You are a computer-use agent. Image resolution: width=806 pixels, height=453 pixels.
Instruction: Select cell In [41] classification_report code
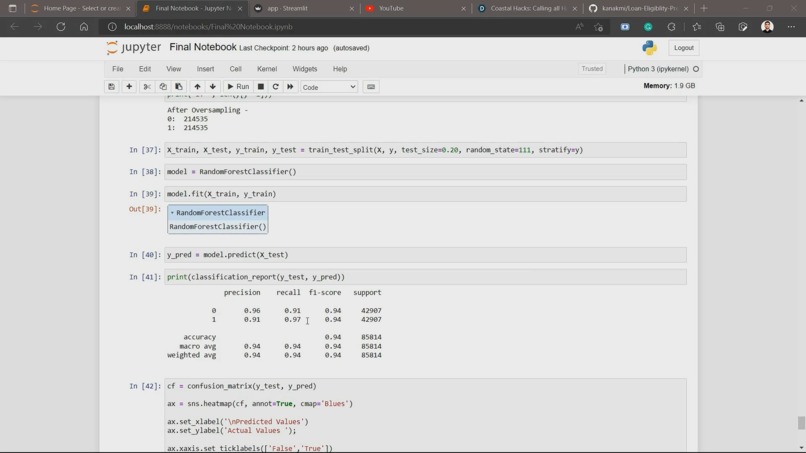(425, 277)
